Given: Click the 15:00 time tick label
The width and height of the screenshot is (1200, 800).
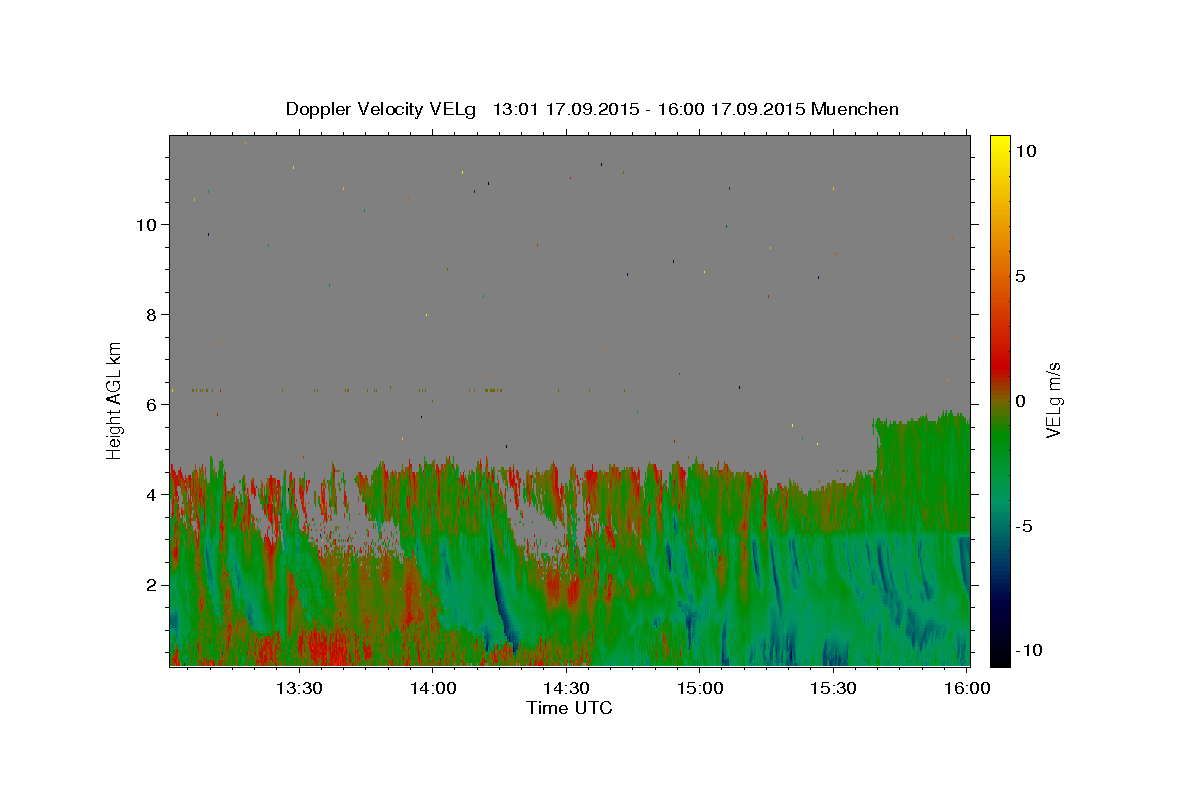Looking at the screenshot, I should pyautogui.click(x=699, y=688).
